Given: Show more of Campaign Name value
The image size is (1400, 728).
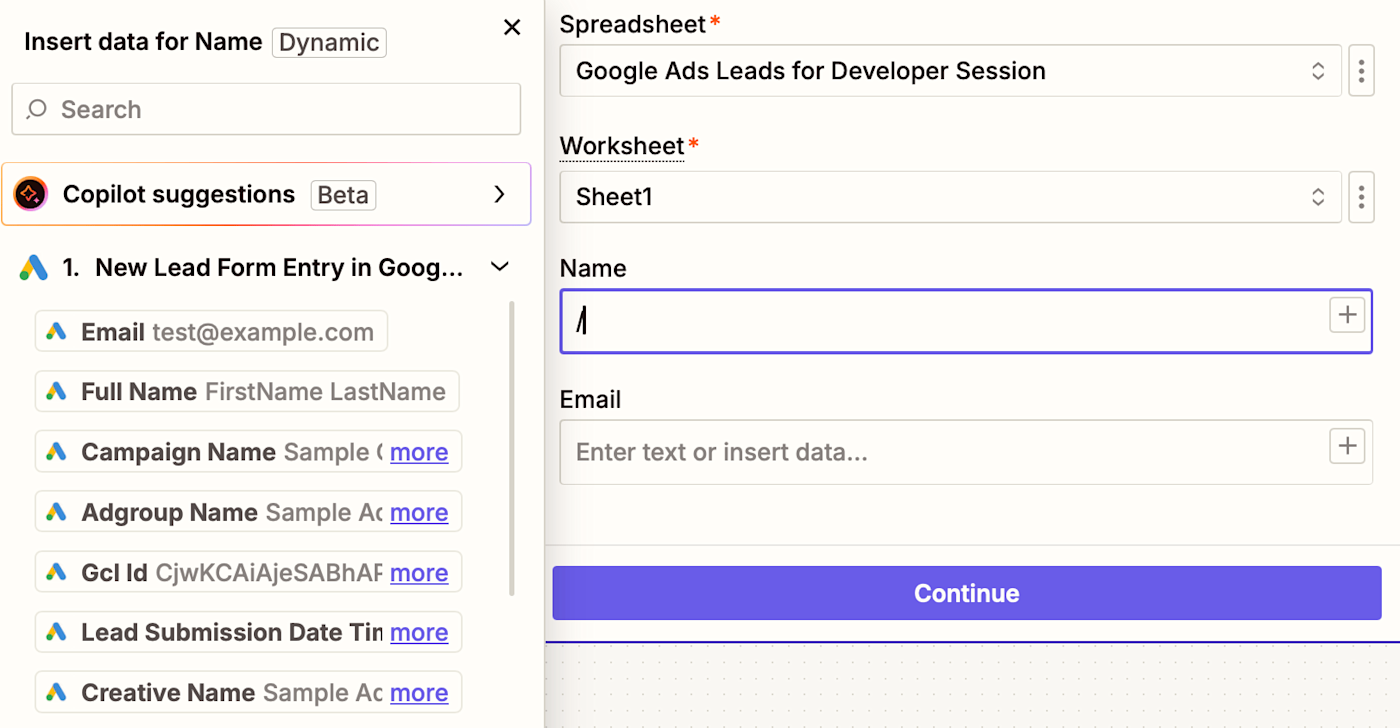Looking at the screenshot, I should 419,452.
